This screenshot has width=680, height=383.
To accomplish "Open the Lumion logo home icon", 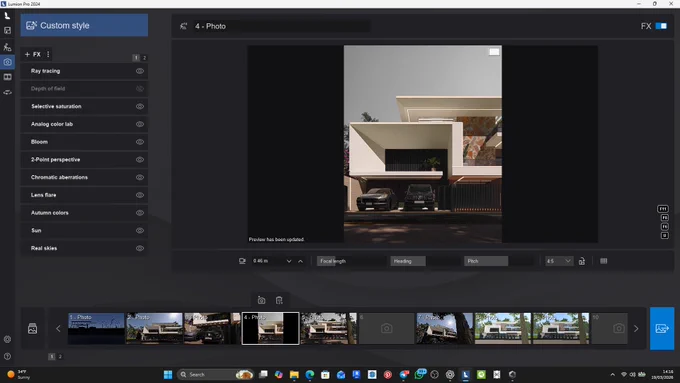I will pos(7,16).
